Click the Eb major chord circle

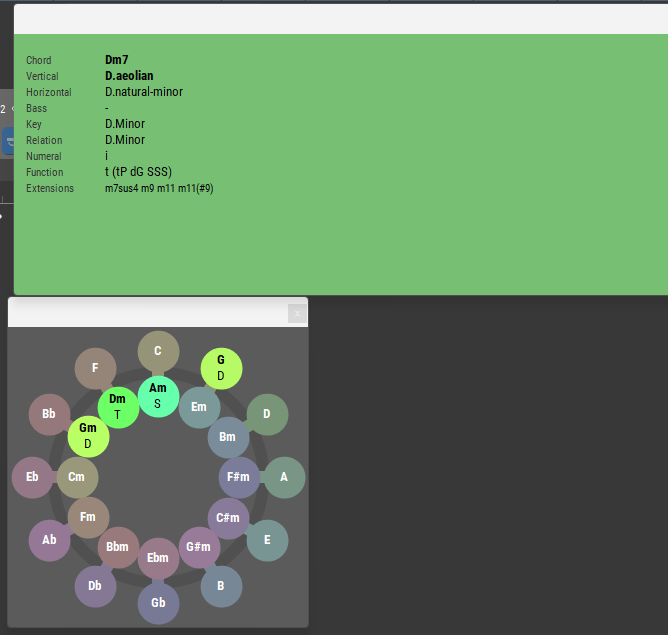[x=32, y=477]
